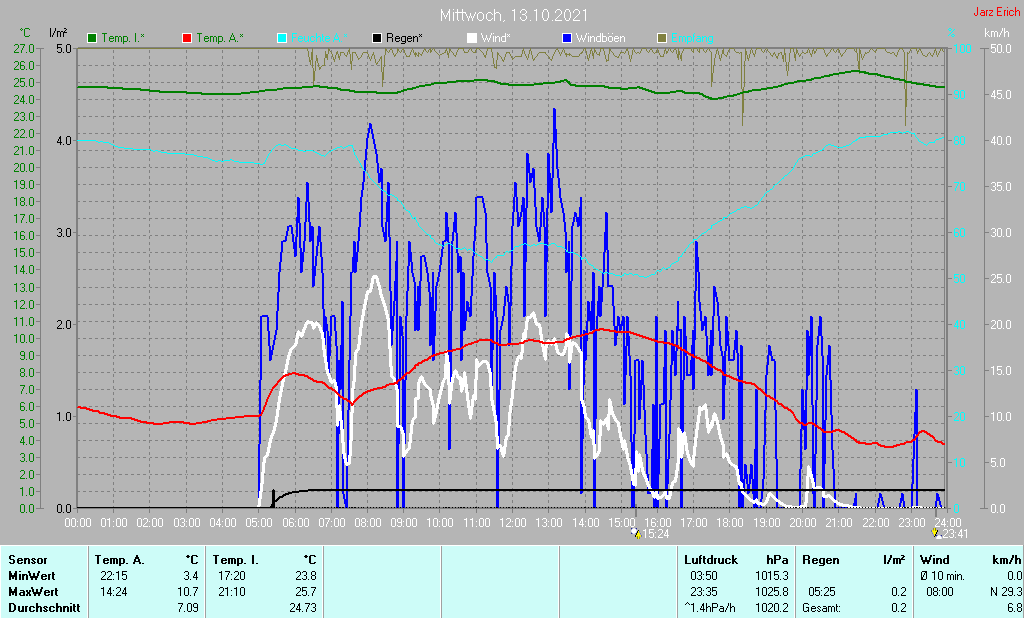Click the marker icon at 23:41
This screenshot has width=1024, height=618.
(936, 534)
